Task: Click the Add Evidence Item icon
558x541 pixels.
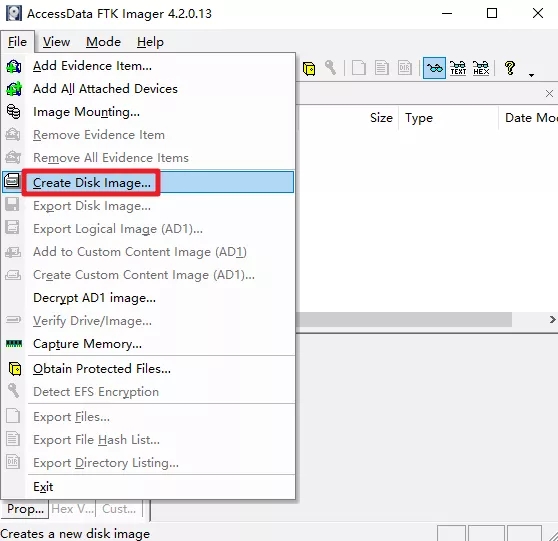Action: 14,66
